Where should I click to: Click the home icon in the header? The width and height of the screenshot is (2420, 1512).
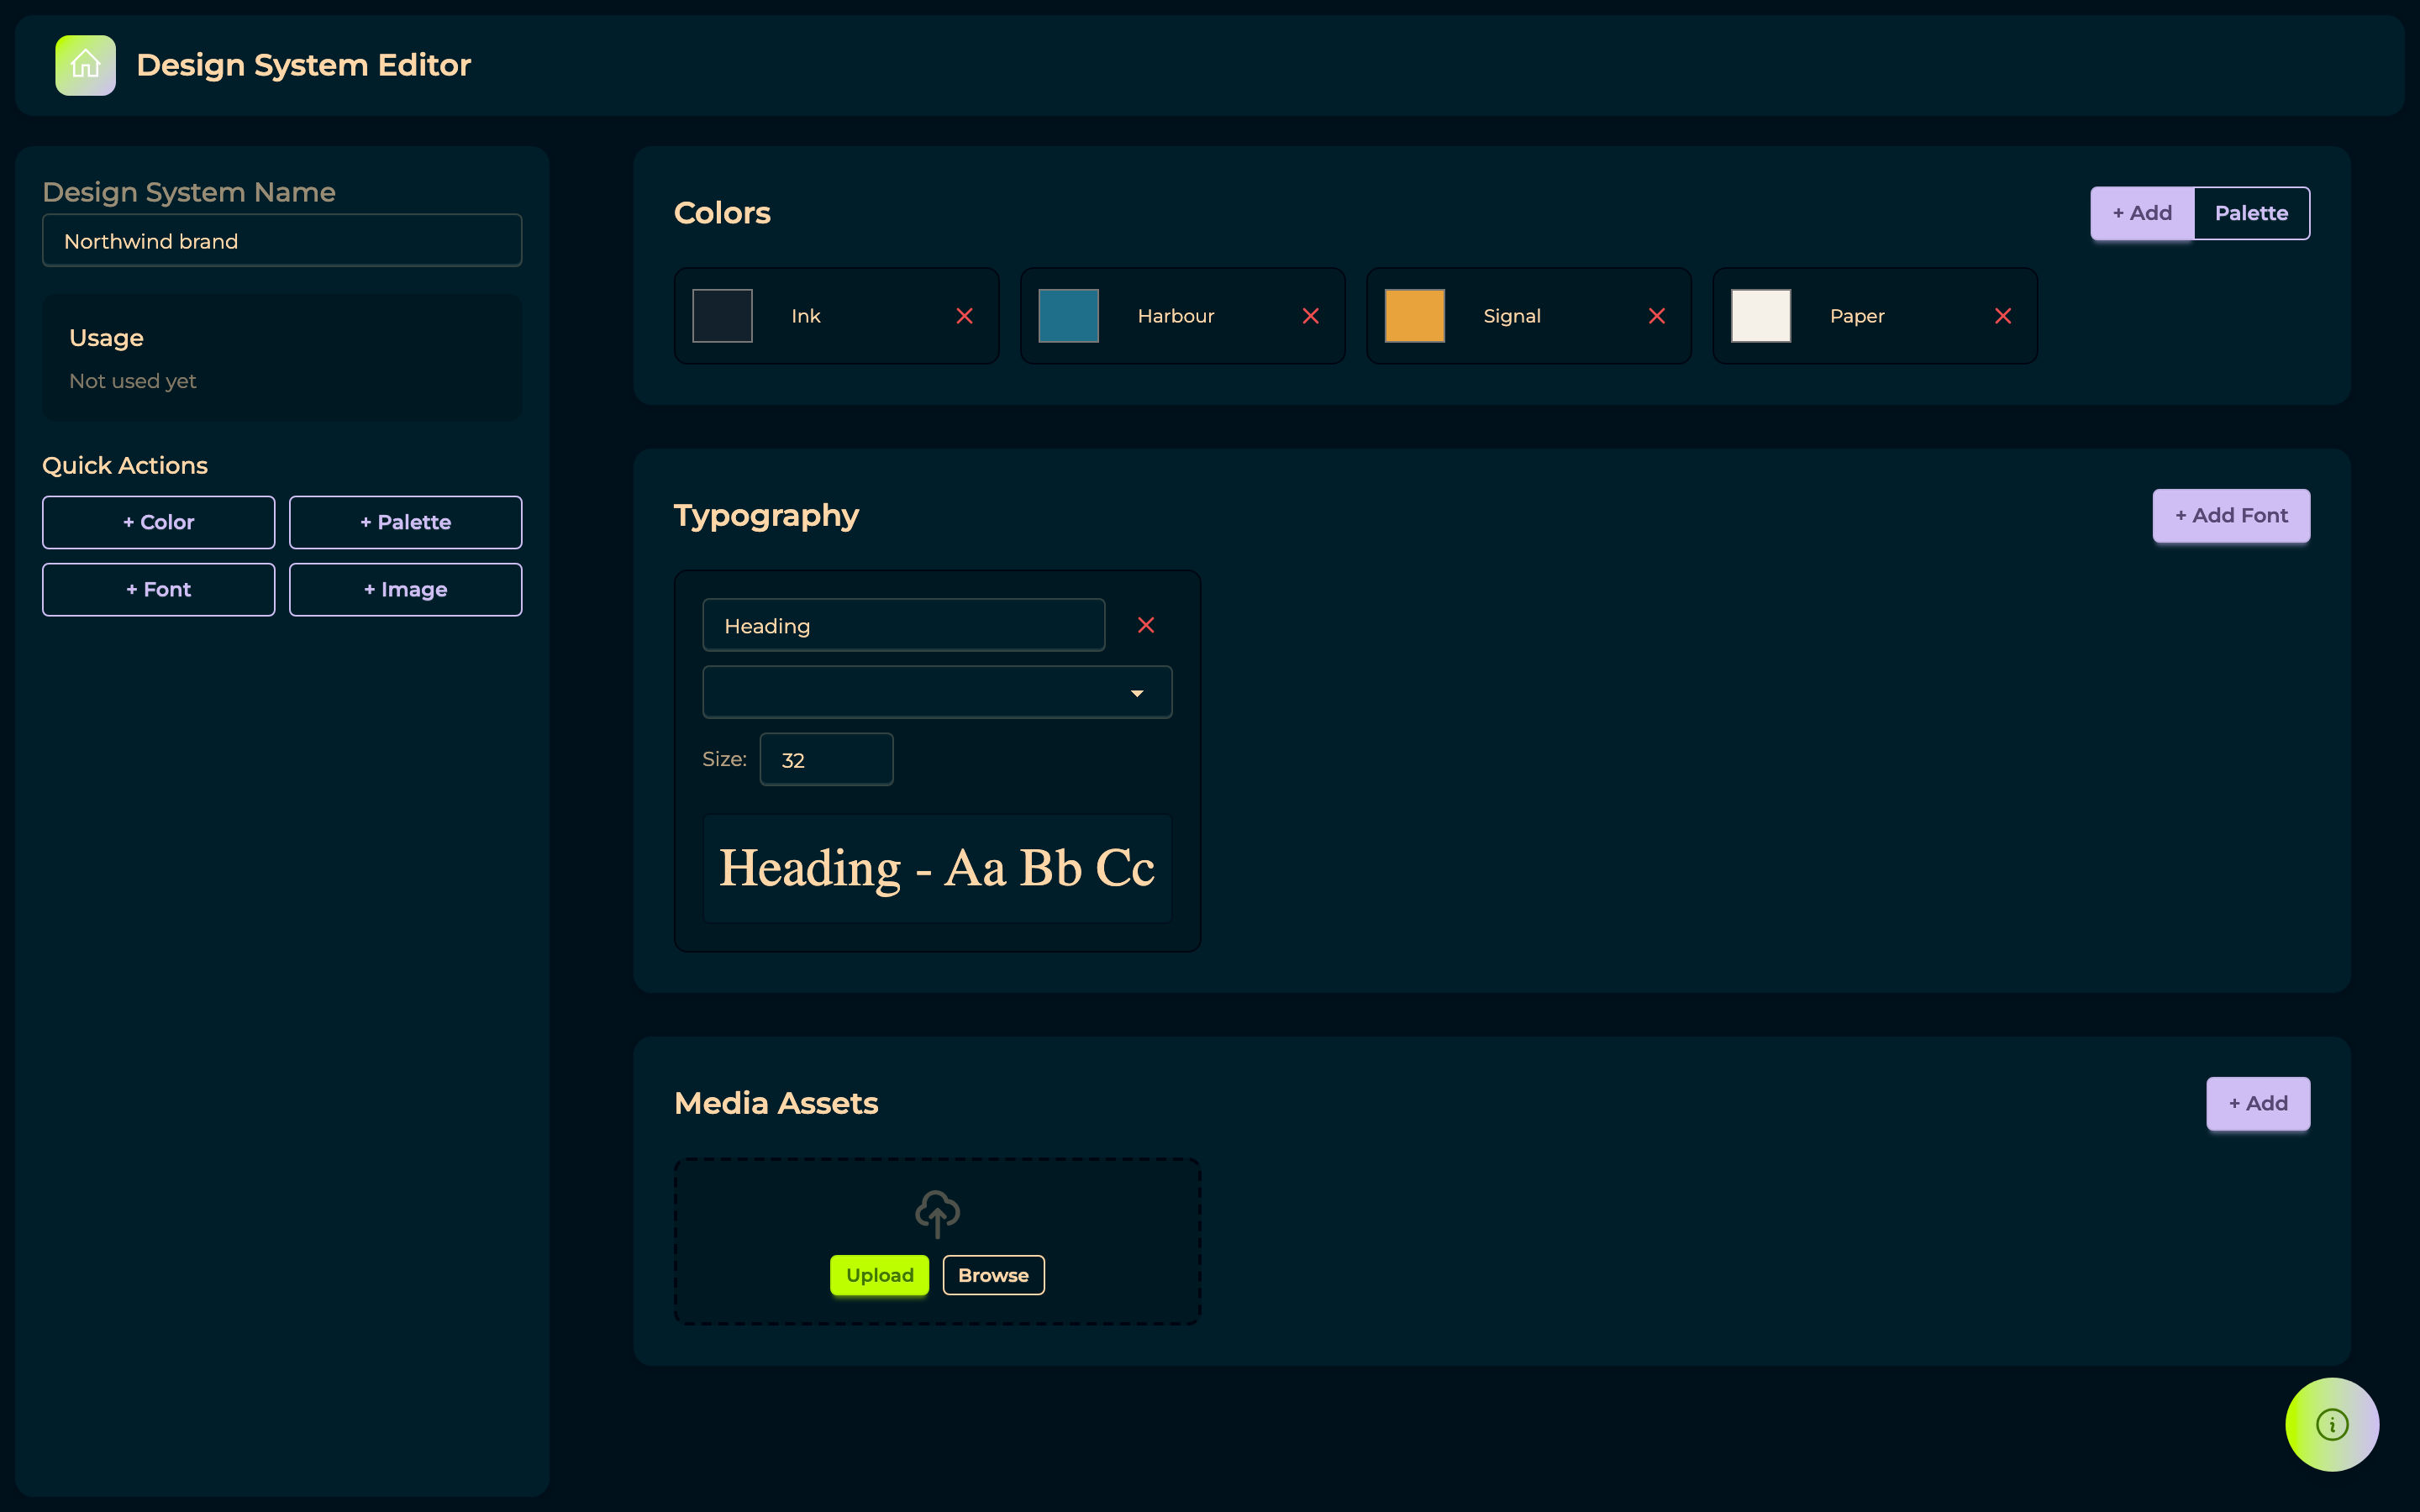(85, 65)
